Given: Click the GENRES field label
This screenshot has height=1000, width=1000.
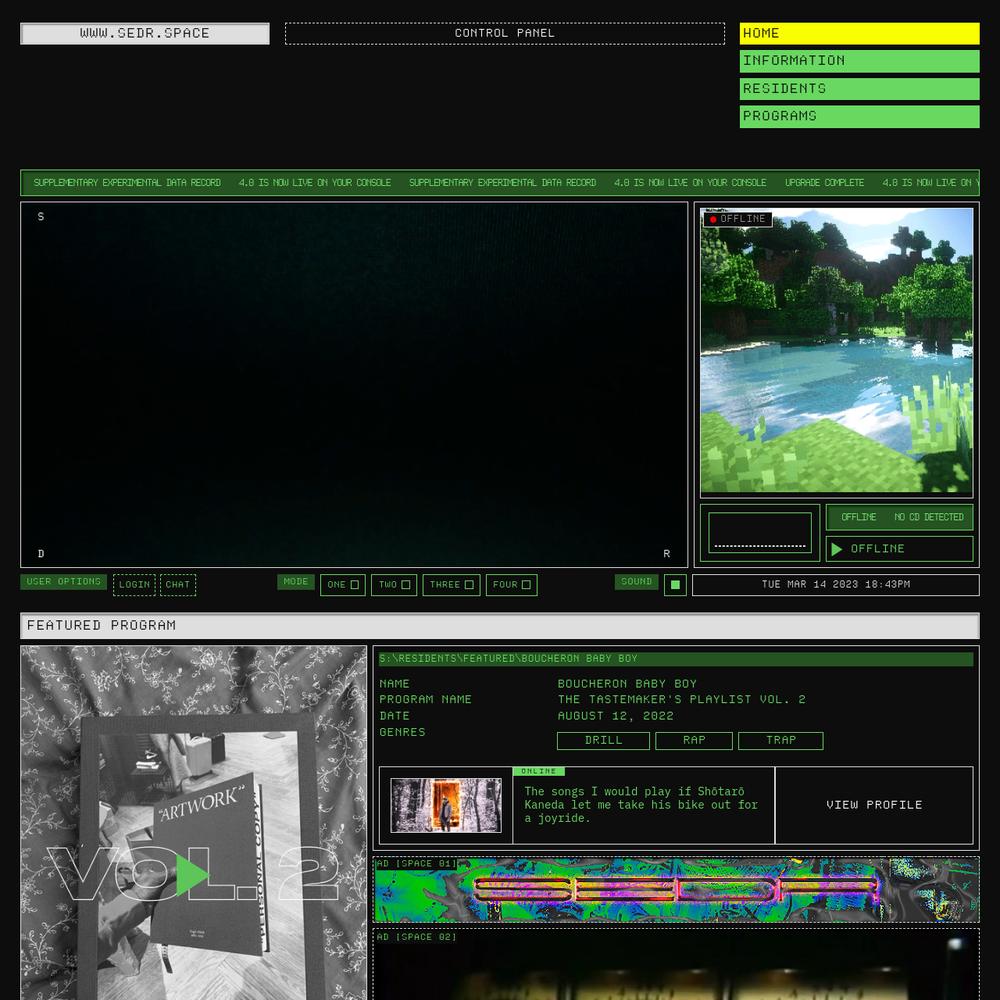Looking at the screenshot, I should click(x=402, y=732).
